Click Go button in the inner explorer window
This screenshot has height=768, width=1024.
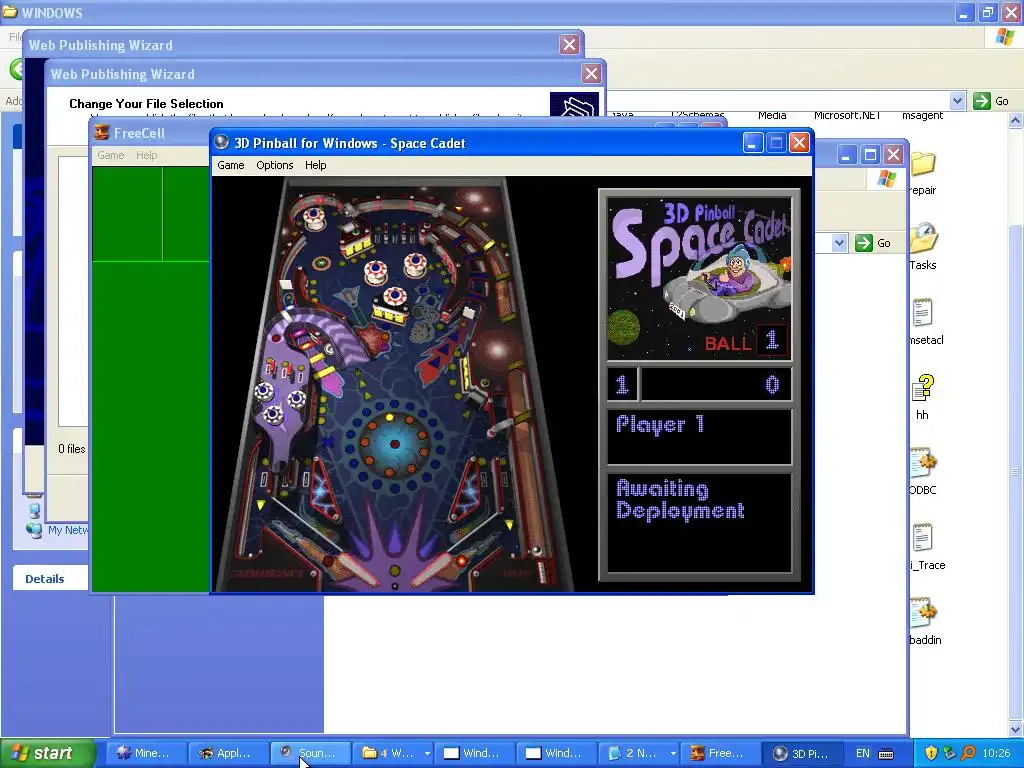pyautogui.click(x=872, y=243)
